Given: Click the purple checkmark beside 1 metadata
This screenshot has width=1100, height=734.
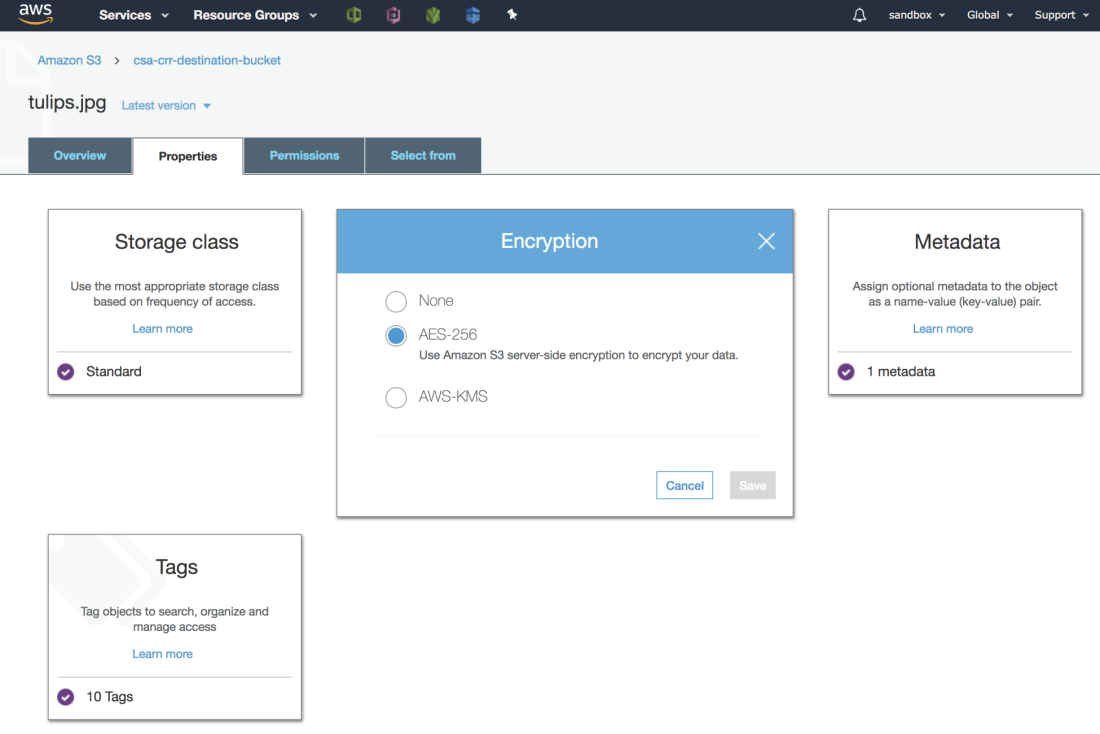Looking at the screenshot, I should click(x=846, y=371).
